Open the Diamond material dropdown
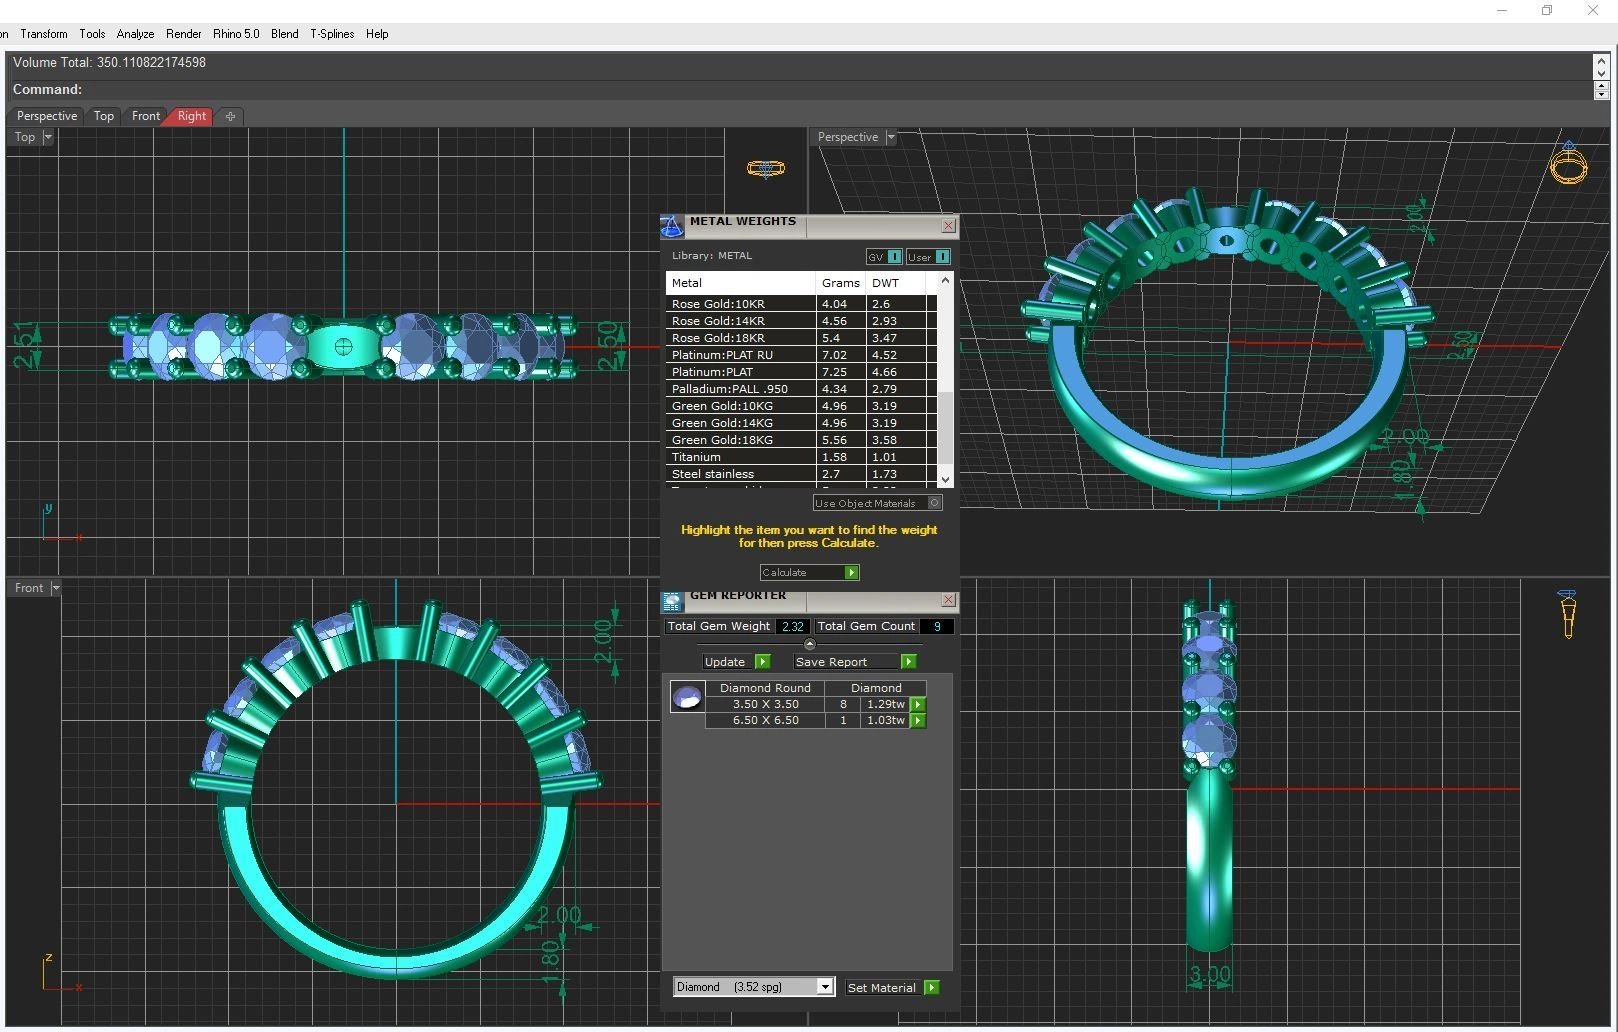 pyautogui.click(x=825, y=987)
